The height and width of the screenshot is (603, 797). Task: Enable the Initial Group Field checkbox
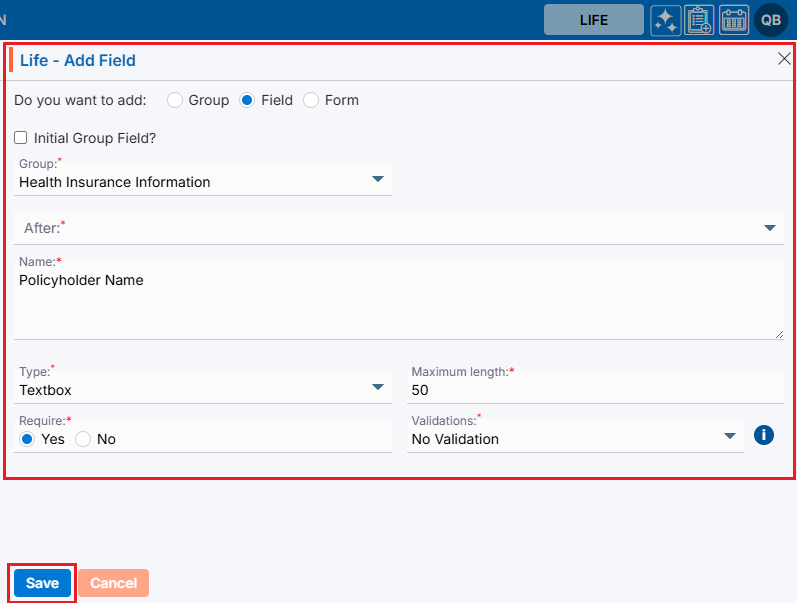click(x=21, y=138)
